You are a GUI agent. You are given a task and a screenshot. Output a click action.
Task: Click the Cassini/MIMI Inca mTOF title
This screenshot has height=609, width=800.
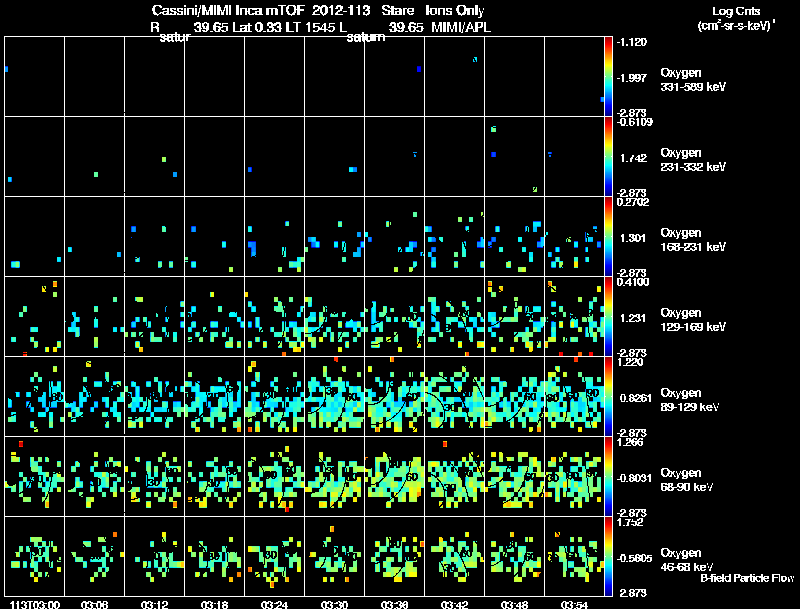pyautogui.click(x=228, y=10)
